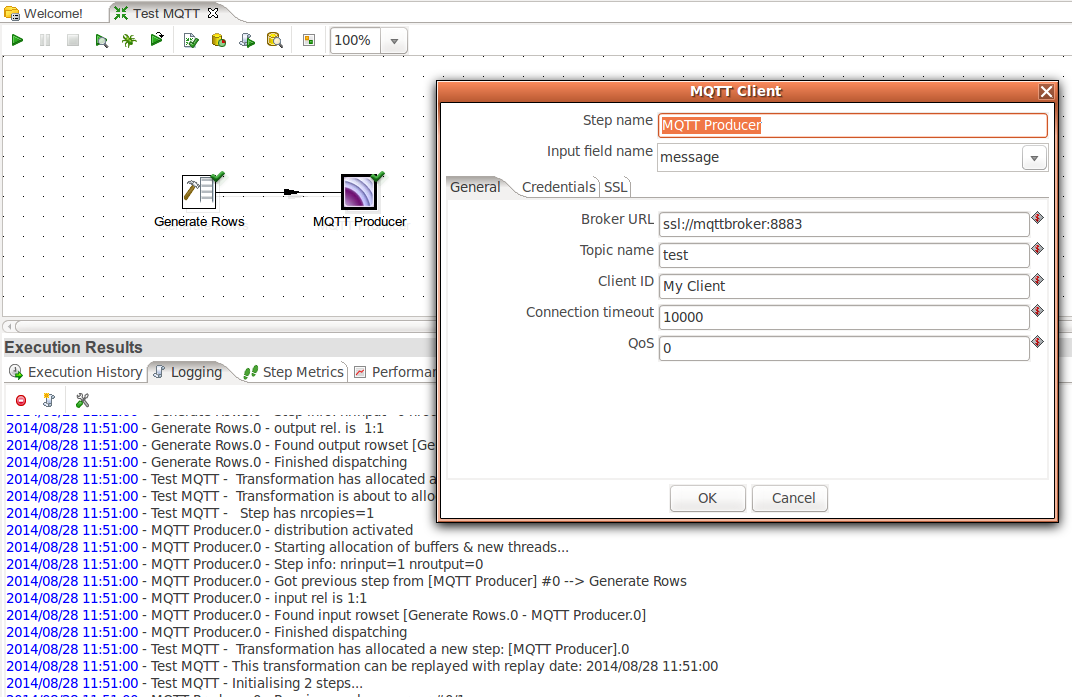
Task: Switch to the General tab in MQTT Client
Action: coord(475,187)
